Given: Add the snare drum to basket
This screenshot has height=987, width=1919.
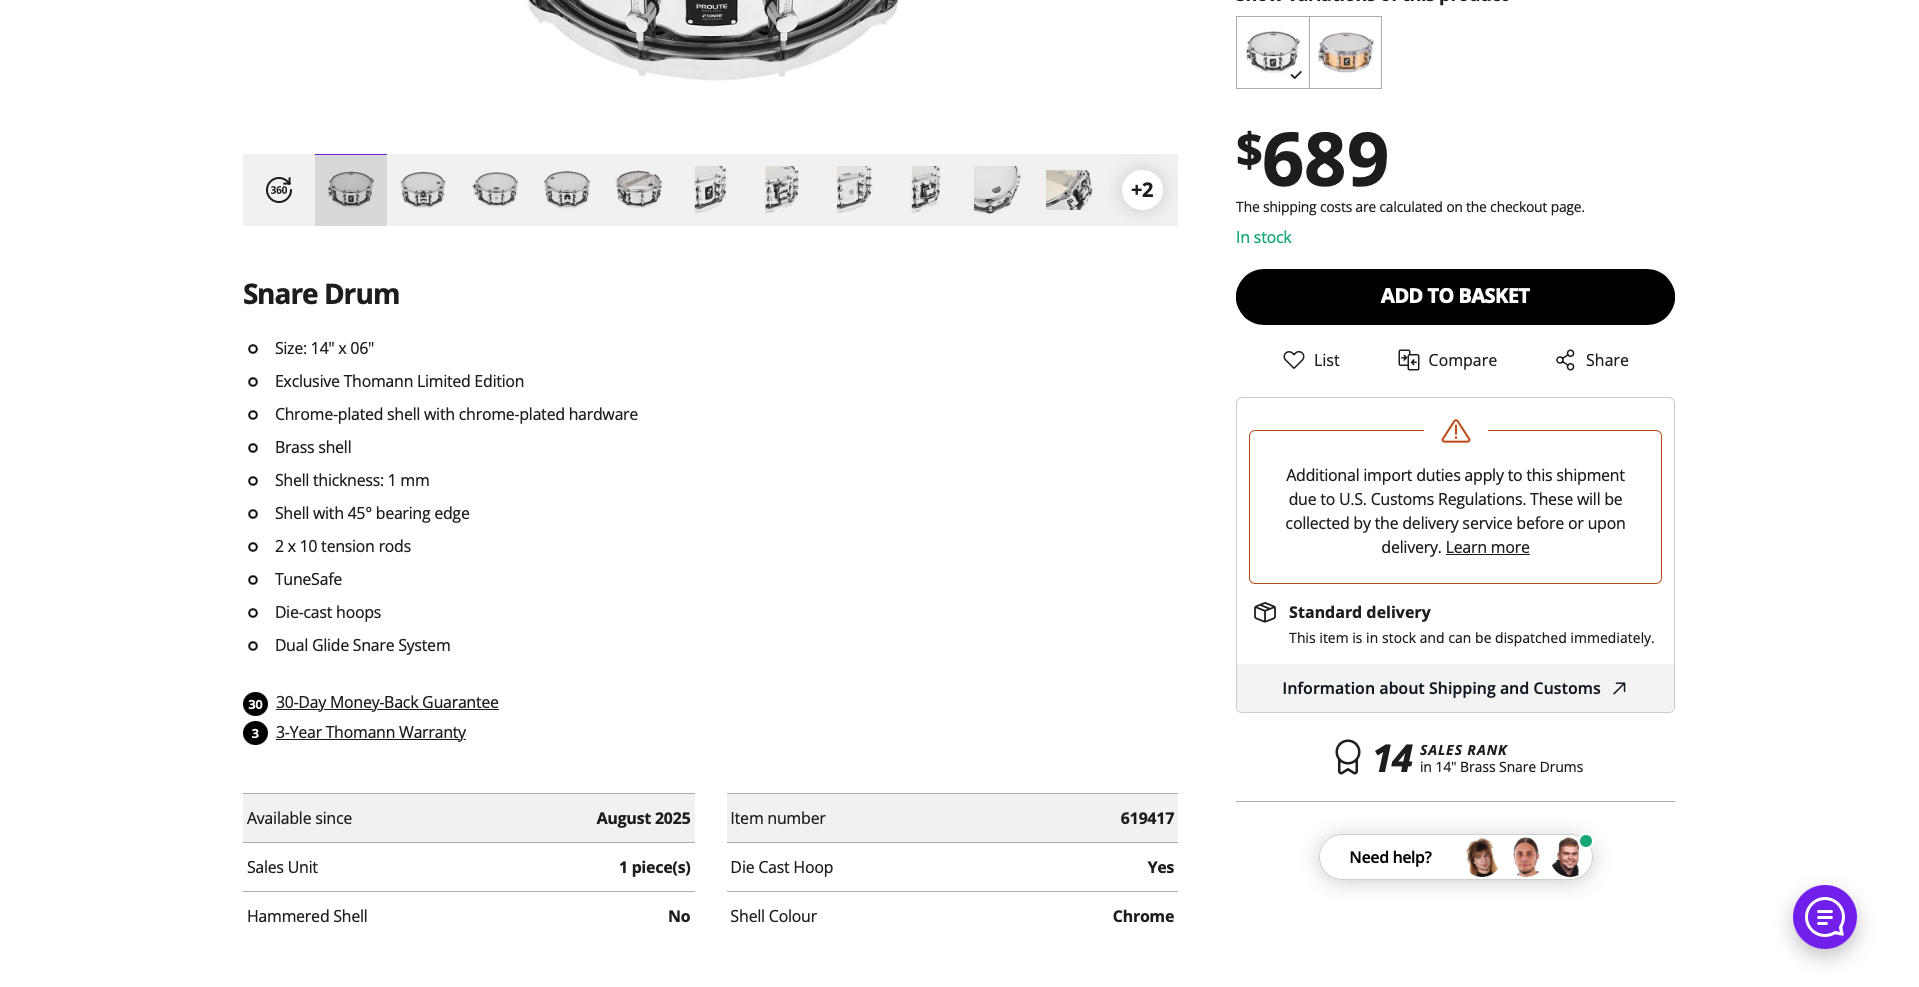Looking at the screenshot, I should 1455,296.
